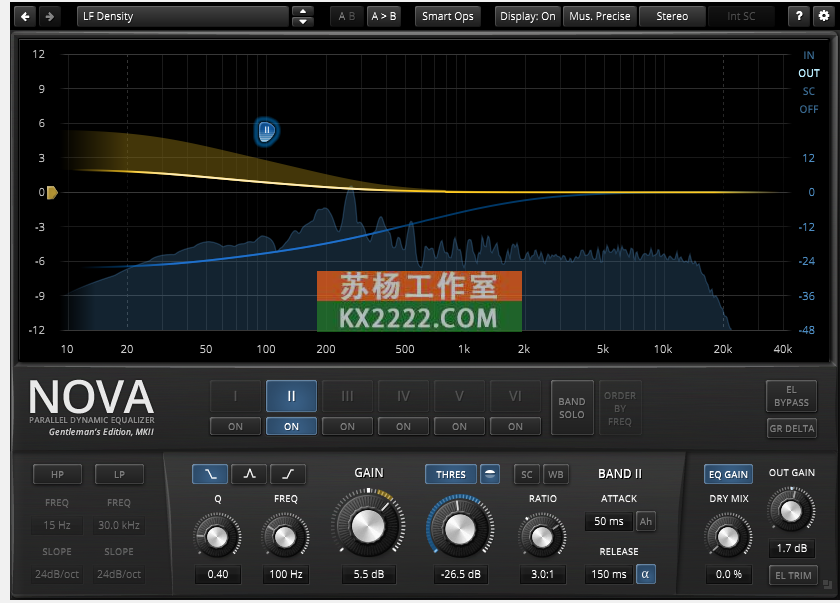The height and width of the screenshot is (603, 840).
Task: Select the high shelf filter shape icon
Action: click(288, 474)
